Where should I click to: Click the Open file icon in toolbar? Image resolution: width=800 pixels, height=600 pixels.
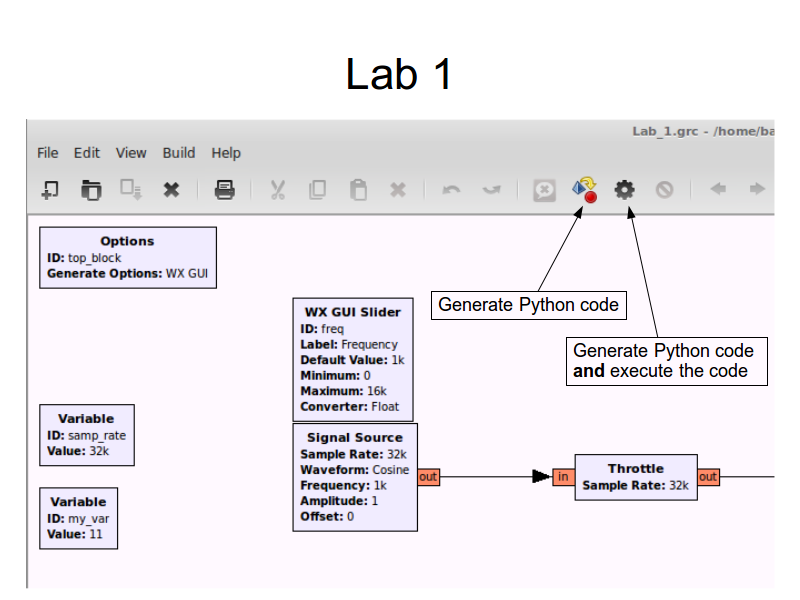[x=91, y=189]
